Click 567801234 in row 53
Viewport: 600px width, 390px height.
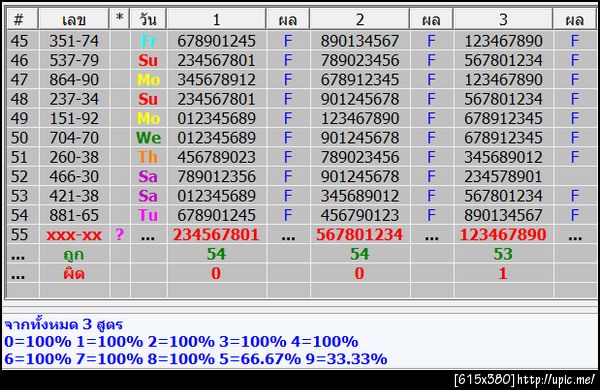503,196
